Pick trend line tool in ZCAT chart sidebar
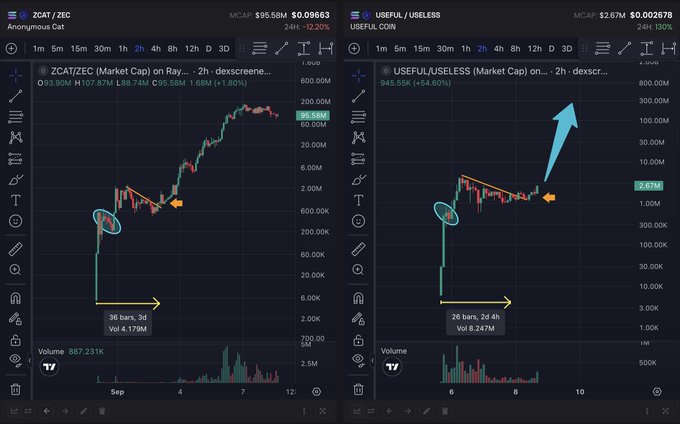Screen dimensions: 680x424 16,96
